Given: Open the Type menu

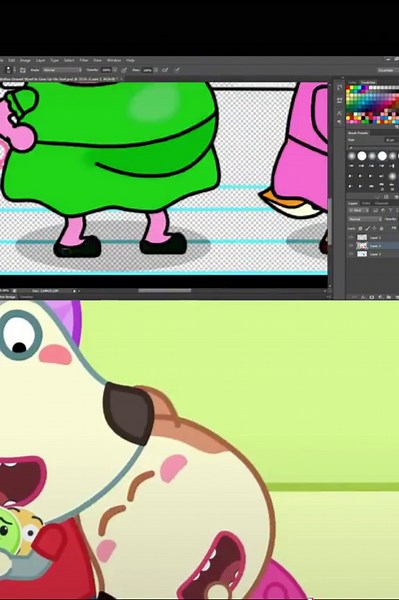Looking at the screenshot, I should tap(55, 60).
